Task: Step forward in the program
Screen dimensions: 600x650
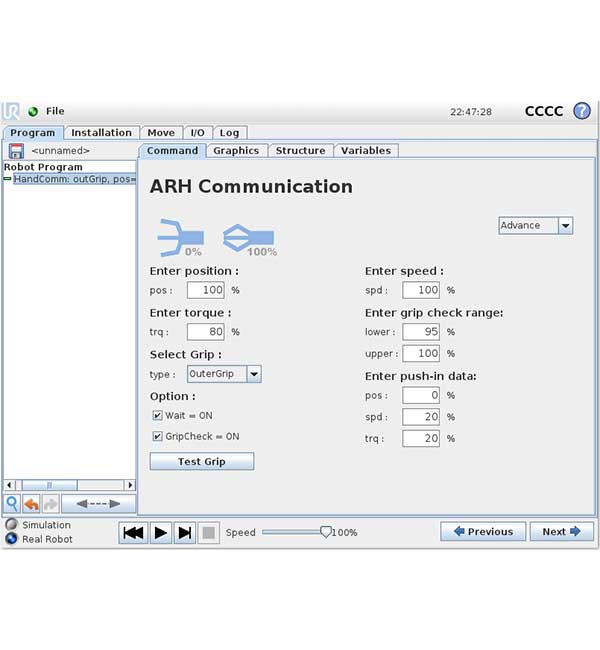Action: [185, 532]
